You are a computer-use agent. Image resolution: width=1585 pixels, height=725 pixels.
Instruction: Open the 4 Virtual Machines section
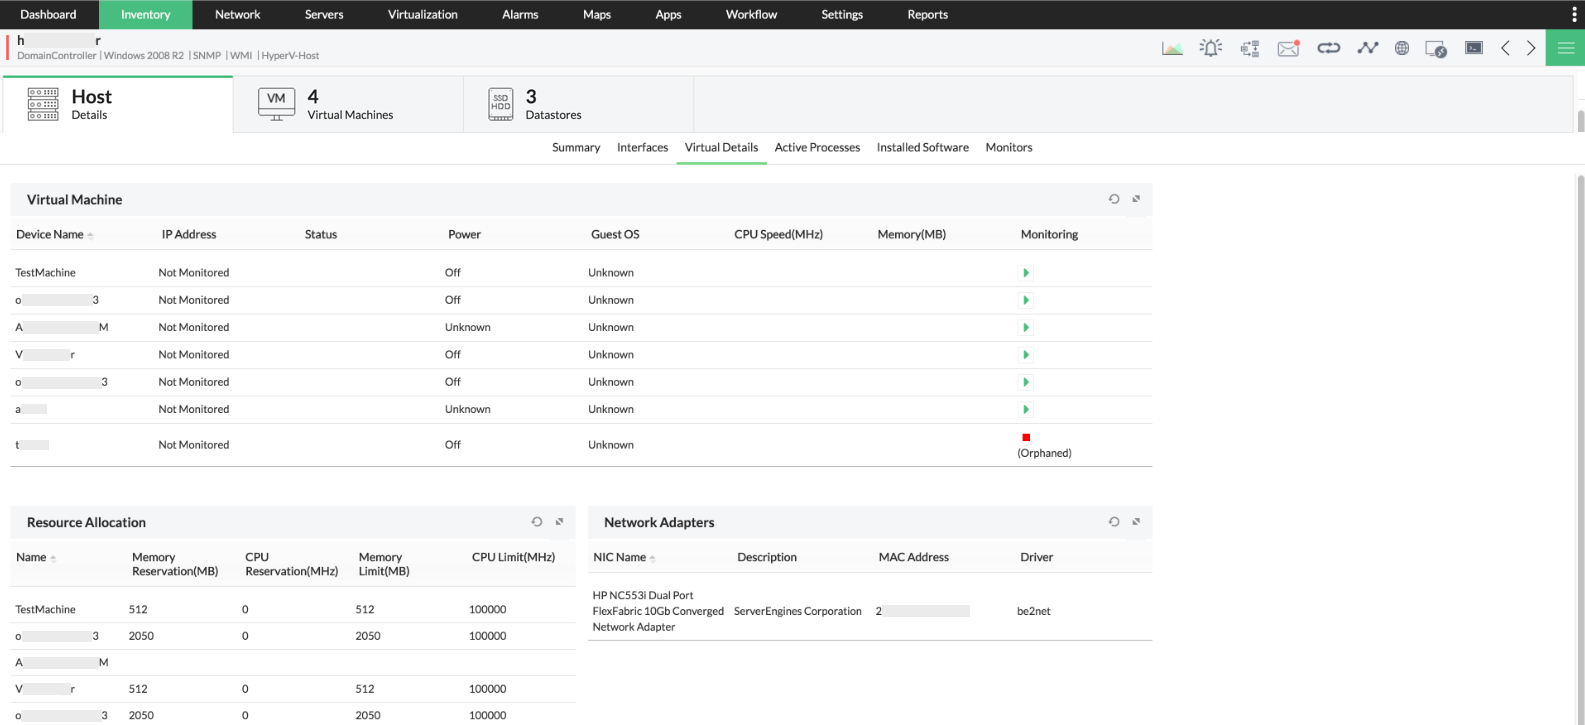pyautogui.click(x=348, y=104)
